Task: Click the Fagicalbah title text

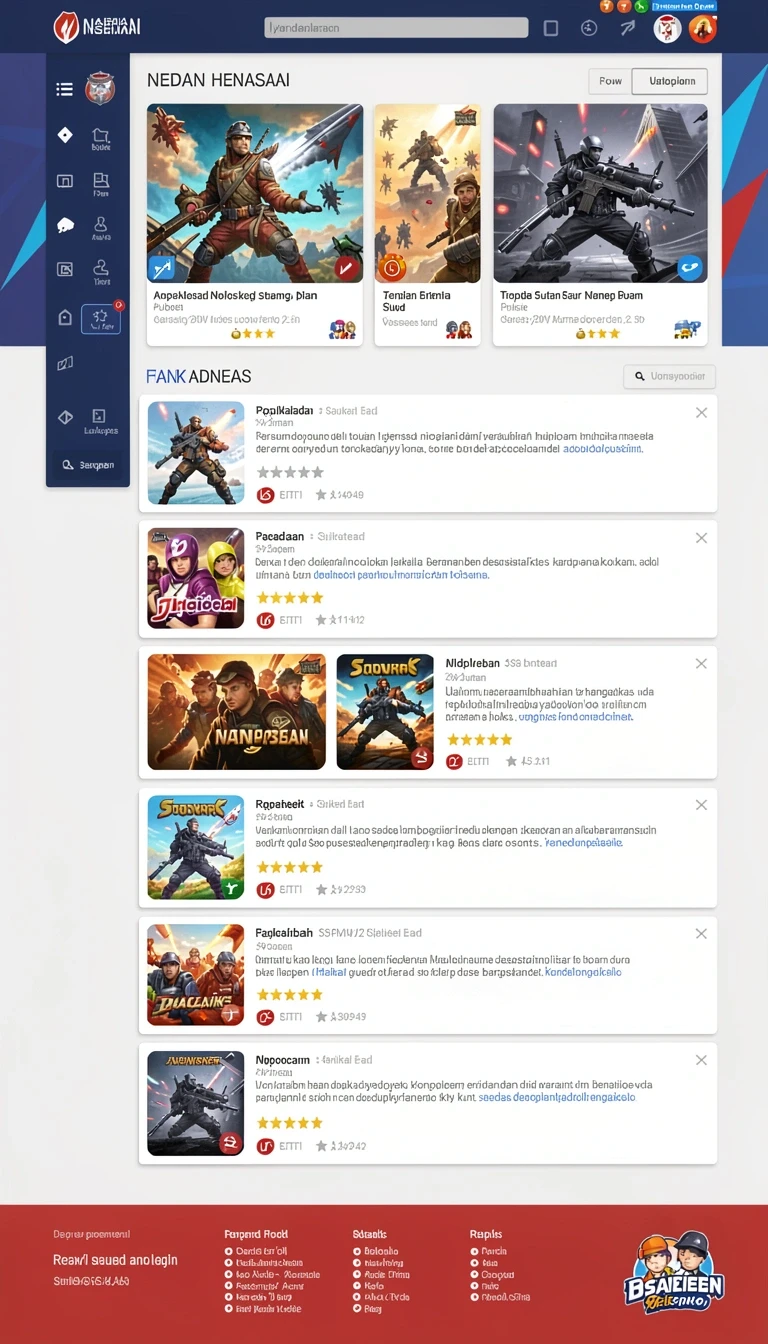Action: point(284,932)
